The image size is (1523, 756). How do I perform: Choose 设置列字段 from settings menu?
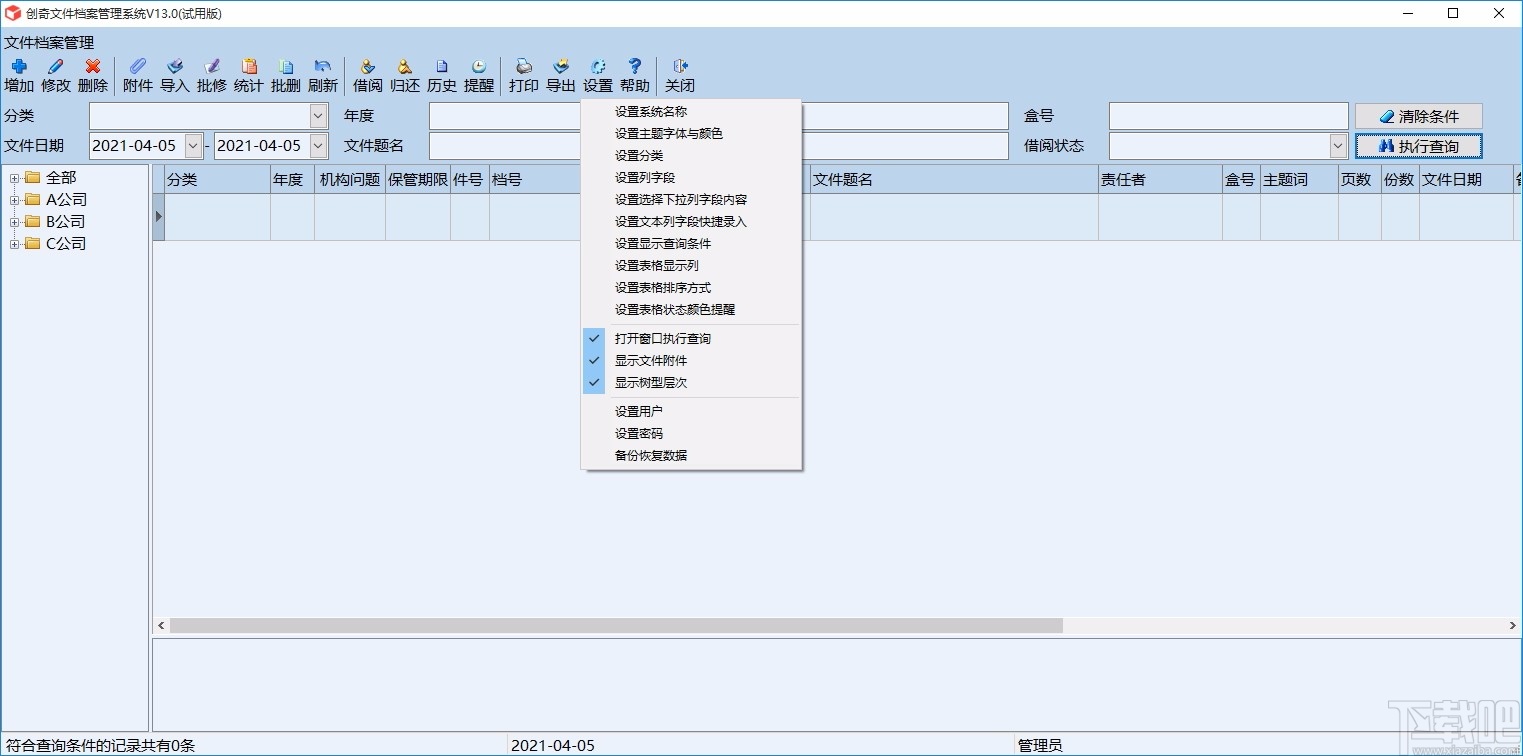[x=691, y=178]
